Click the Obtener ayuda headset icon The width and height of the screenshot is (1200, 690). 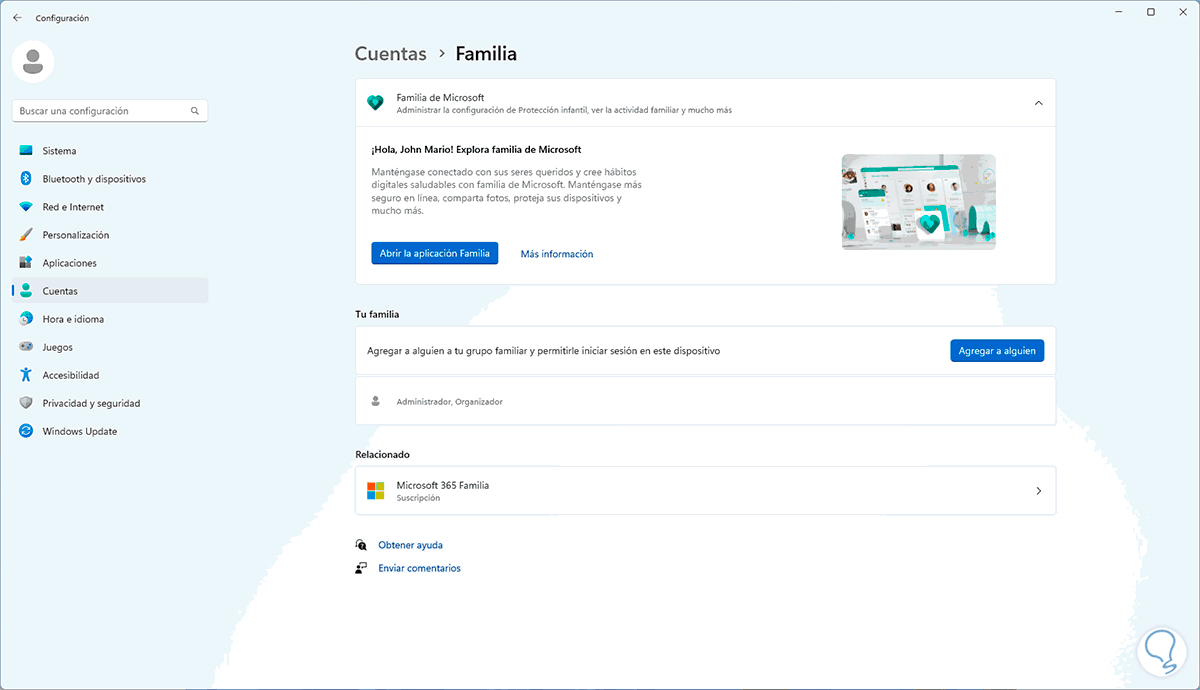pyautogui.click(x=361, y=545)
